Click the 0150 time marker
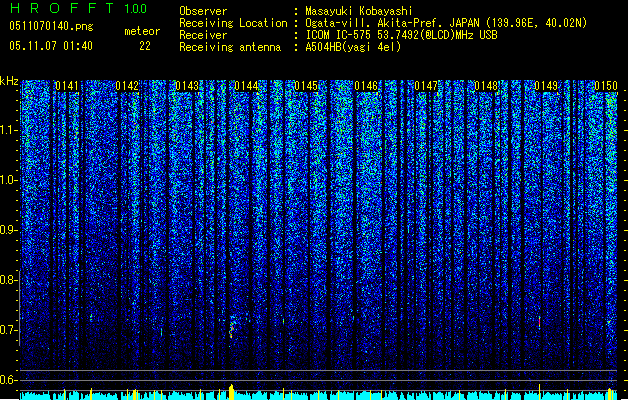The height and width of the screenshot is (400, 629). [x=606, y=86]
